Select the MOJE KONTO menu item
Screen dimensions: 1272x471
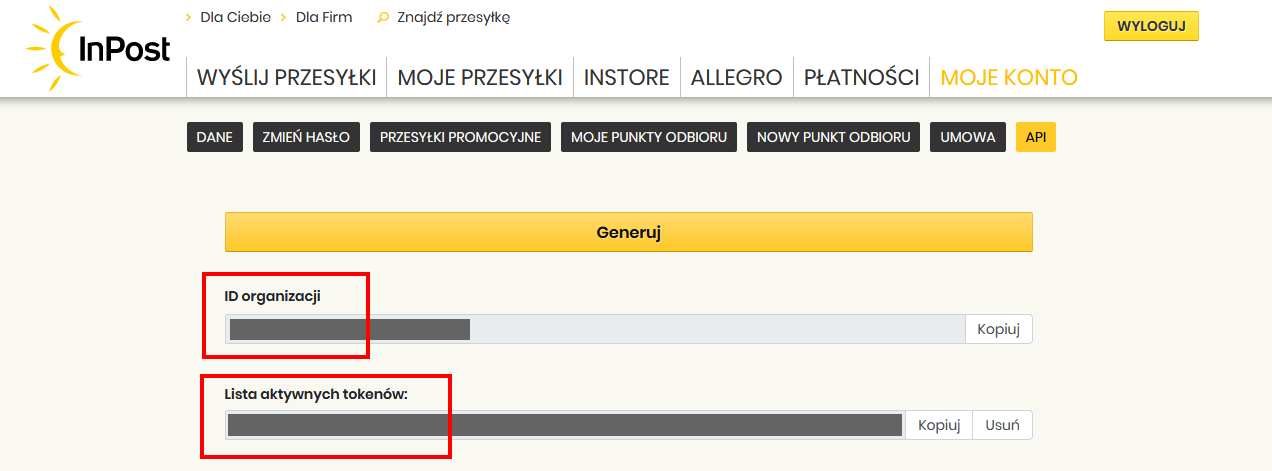pos(1009,77)
